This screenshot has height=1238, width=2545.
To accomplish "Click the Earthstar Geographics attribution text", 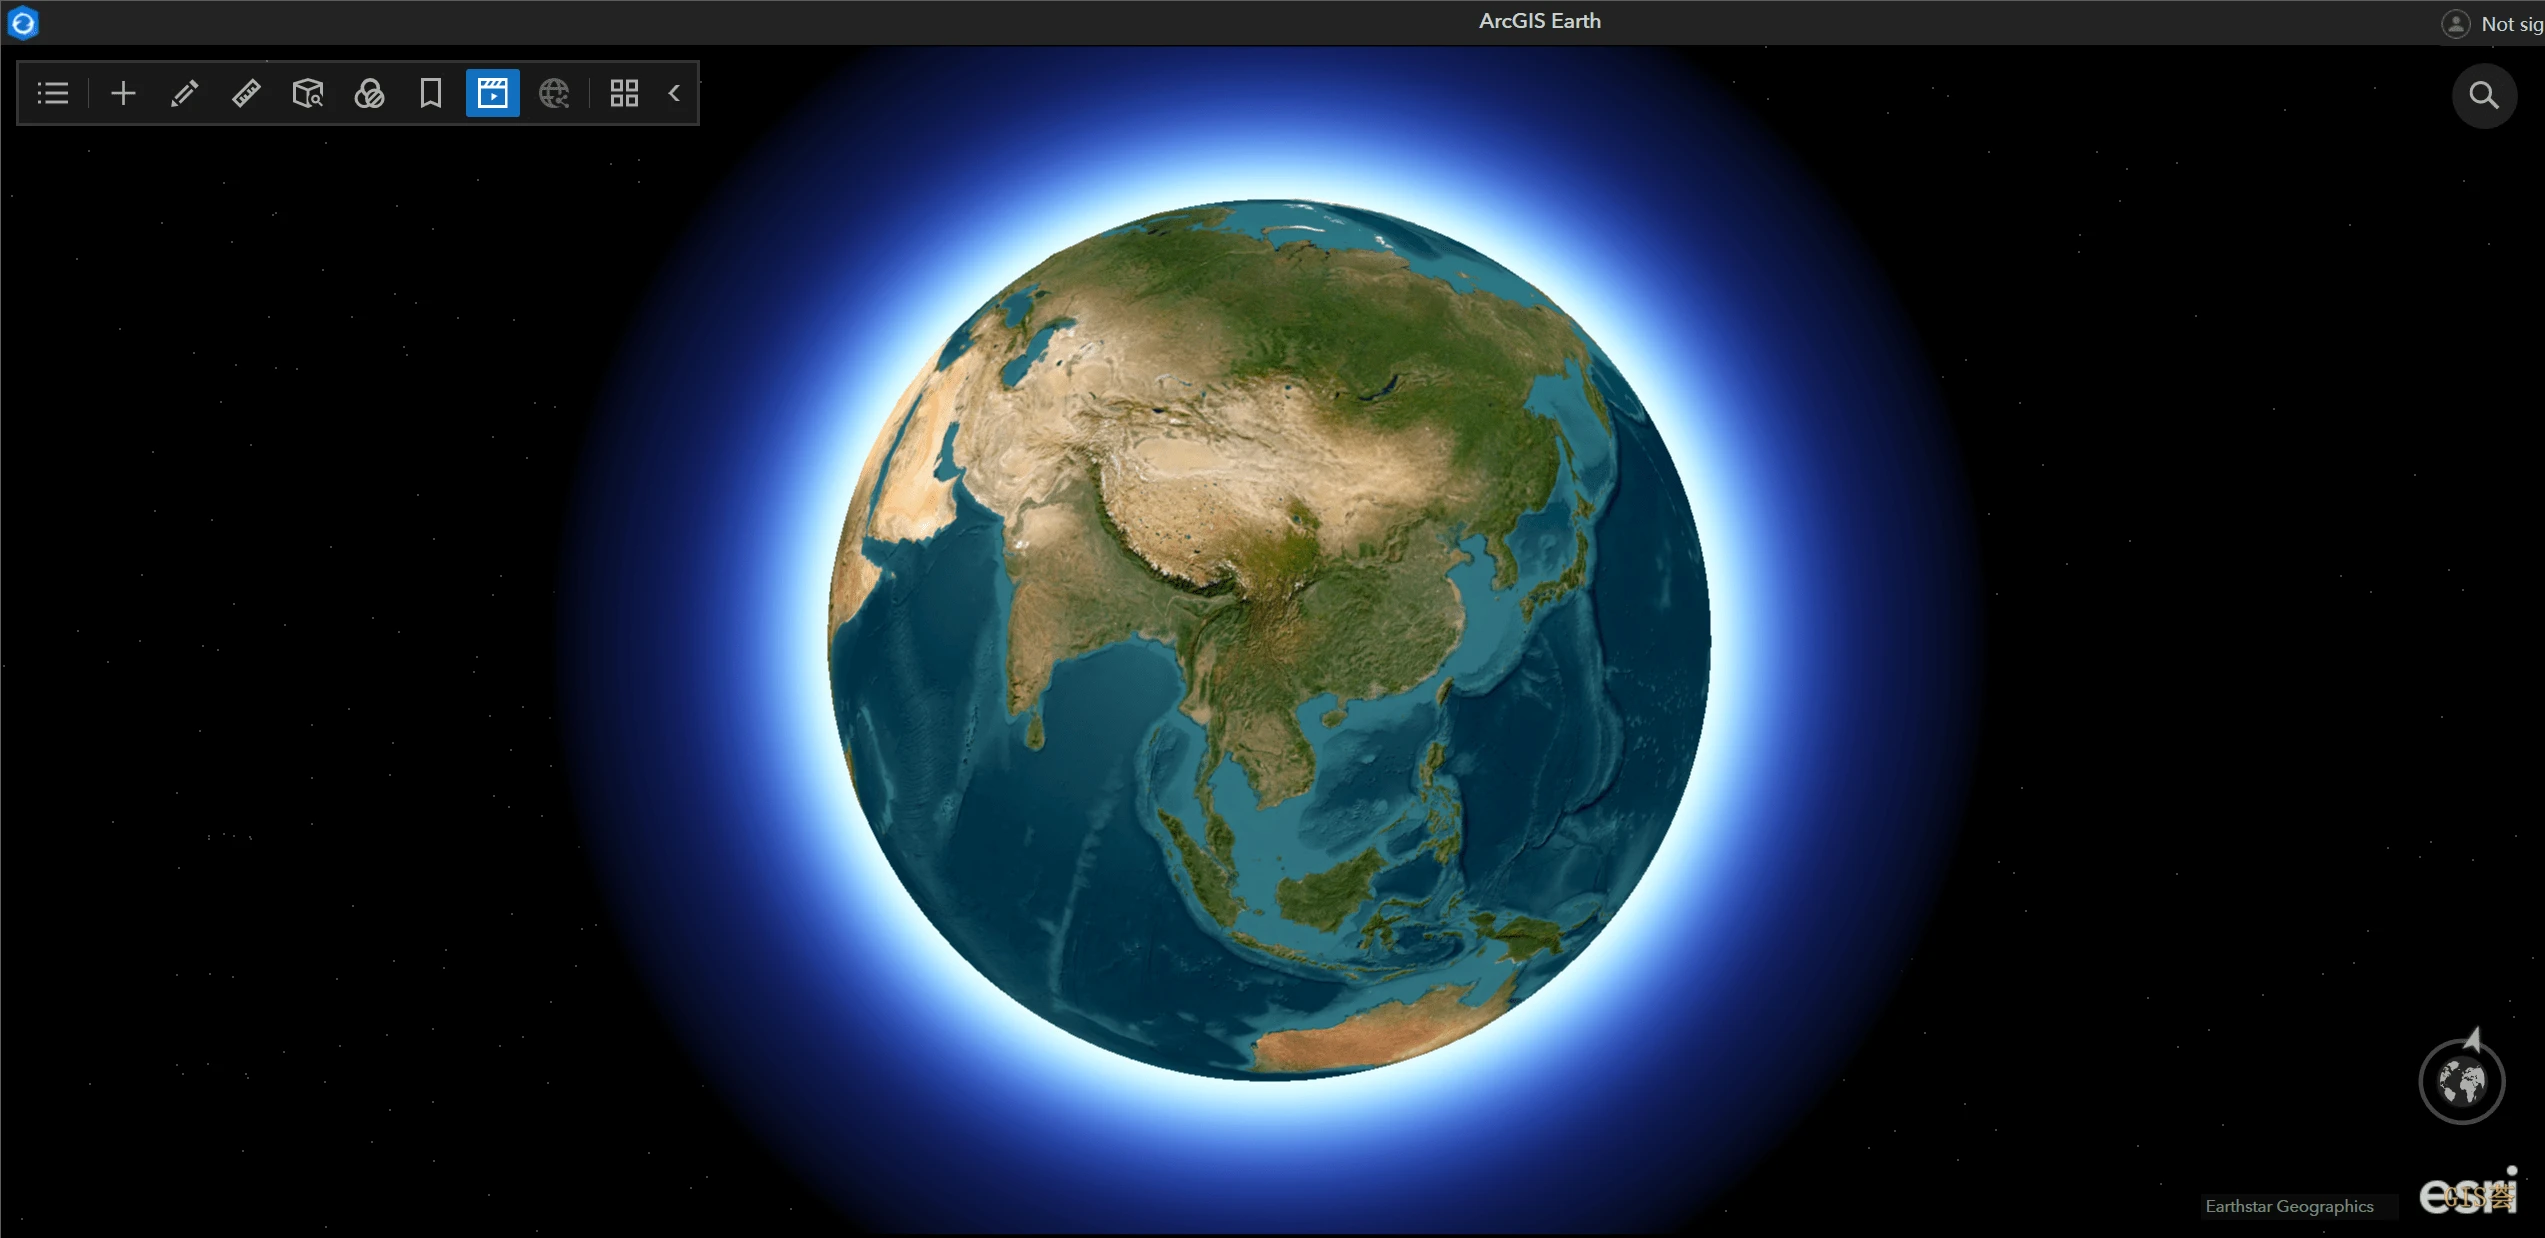I will click(x=2290, y=1205).
